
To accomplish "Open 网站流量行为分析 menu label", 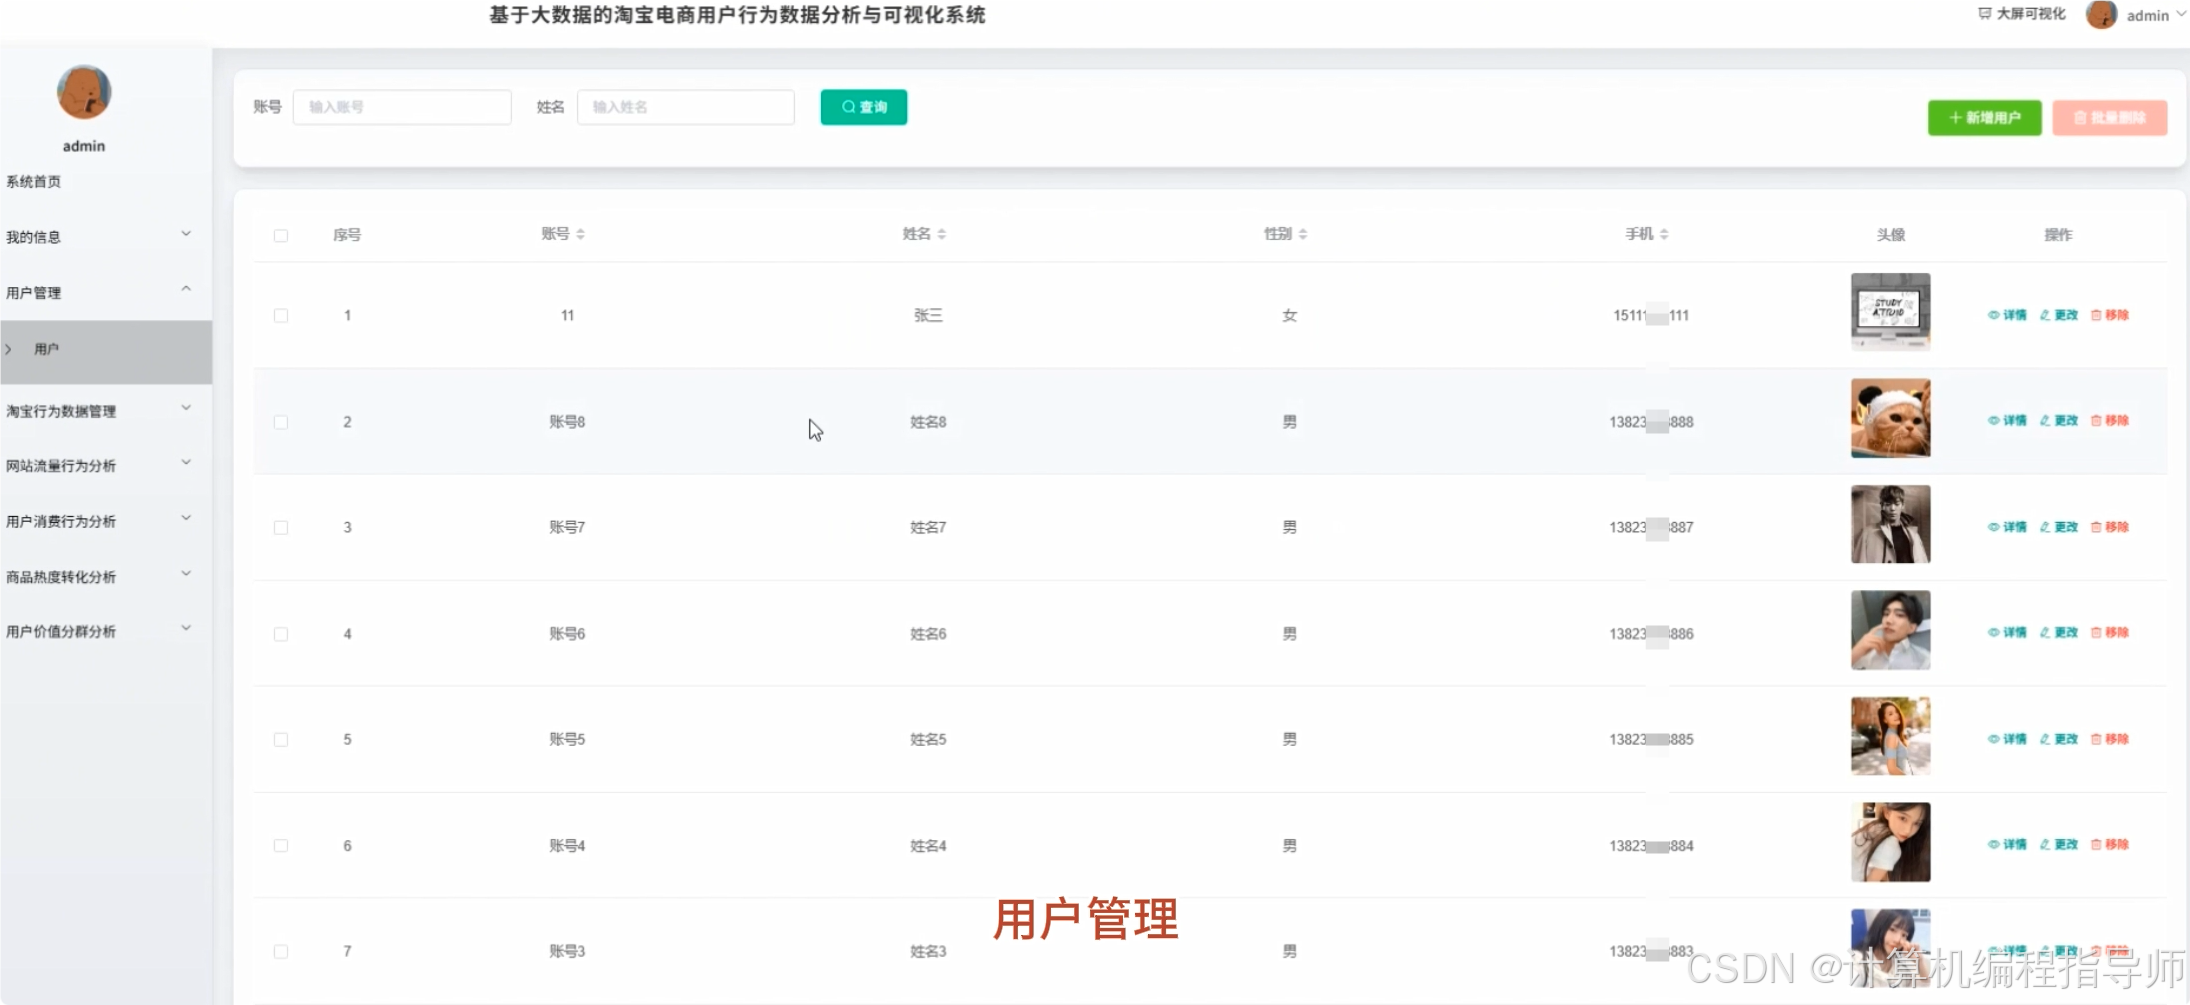I will click(x=61, y=466).
